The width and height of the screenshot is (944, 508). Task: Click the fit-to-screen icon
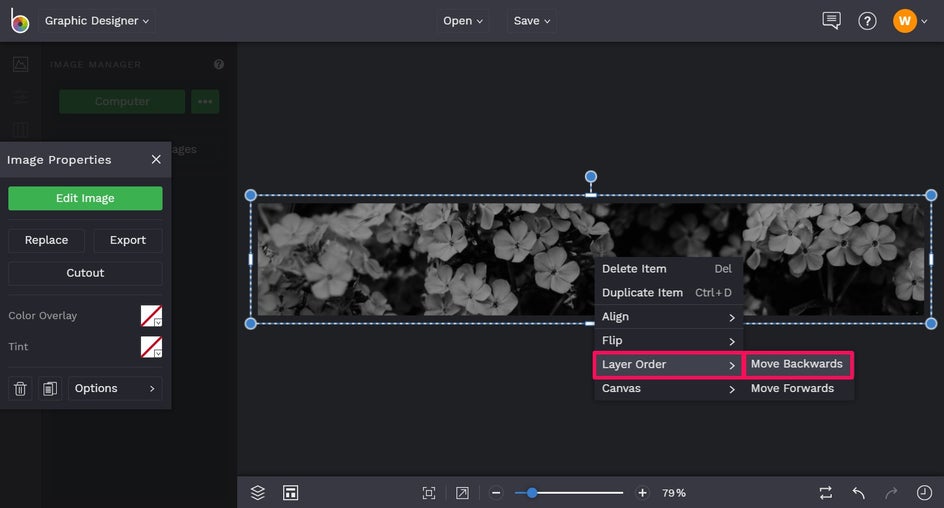(429, 493)
